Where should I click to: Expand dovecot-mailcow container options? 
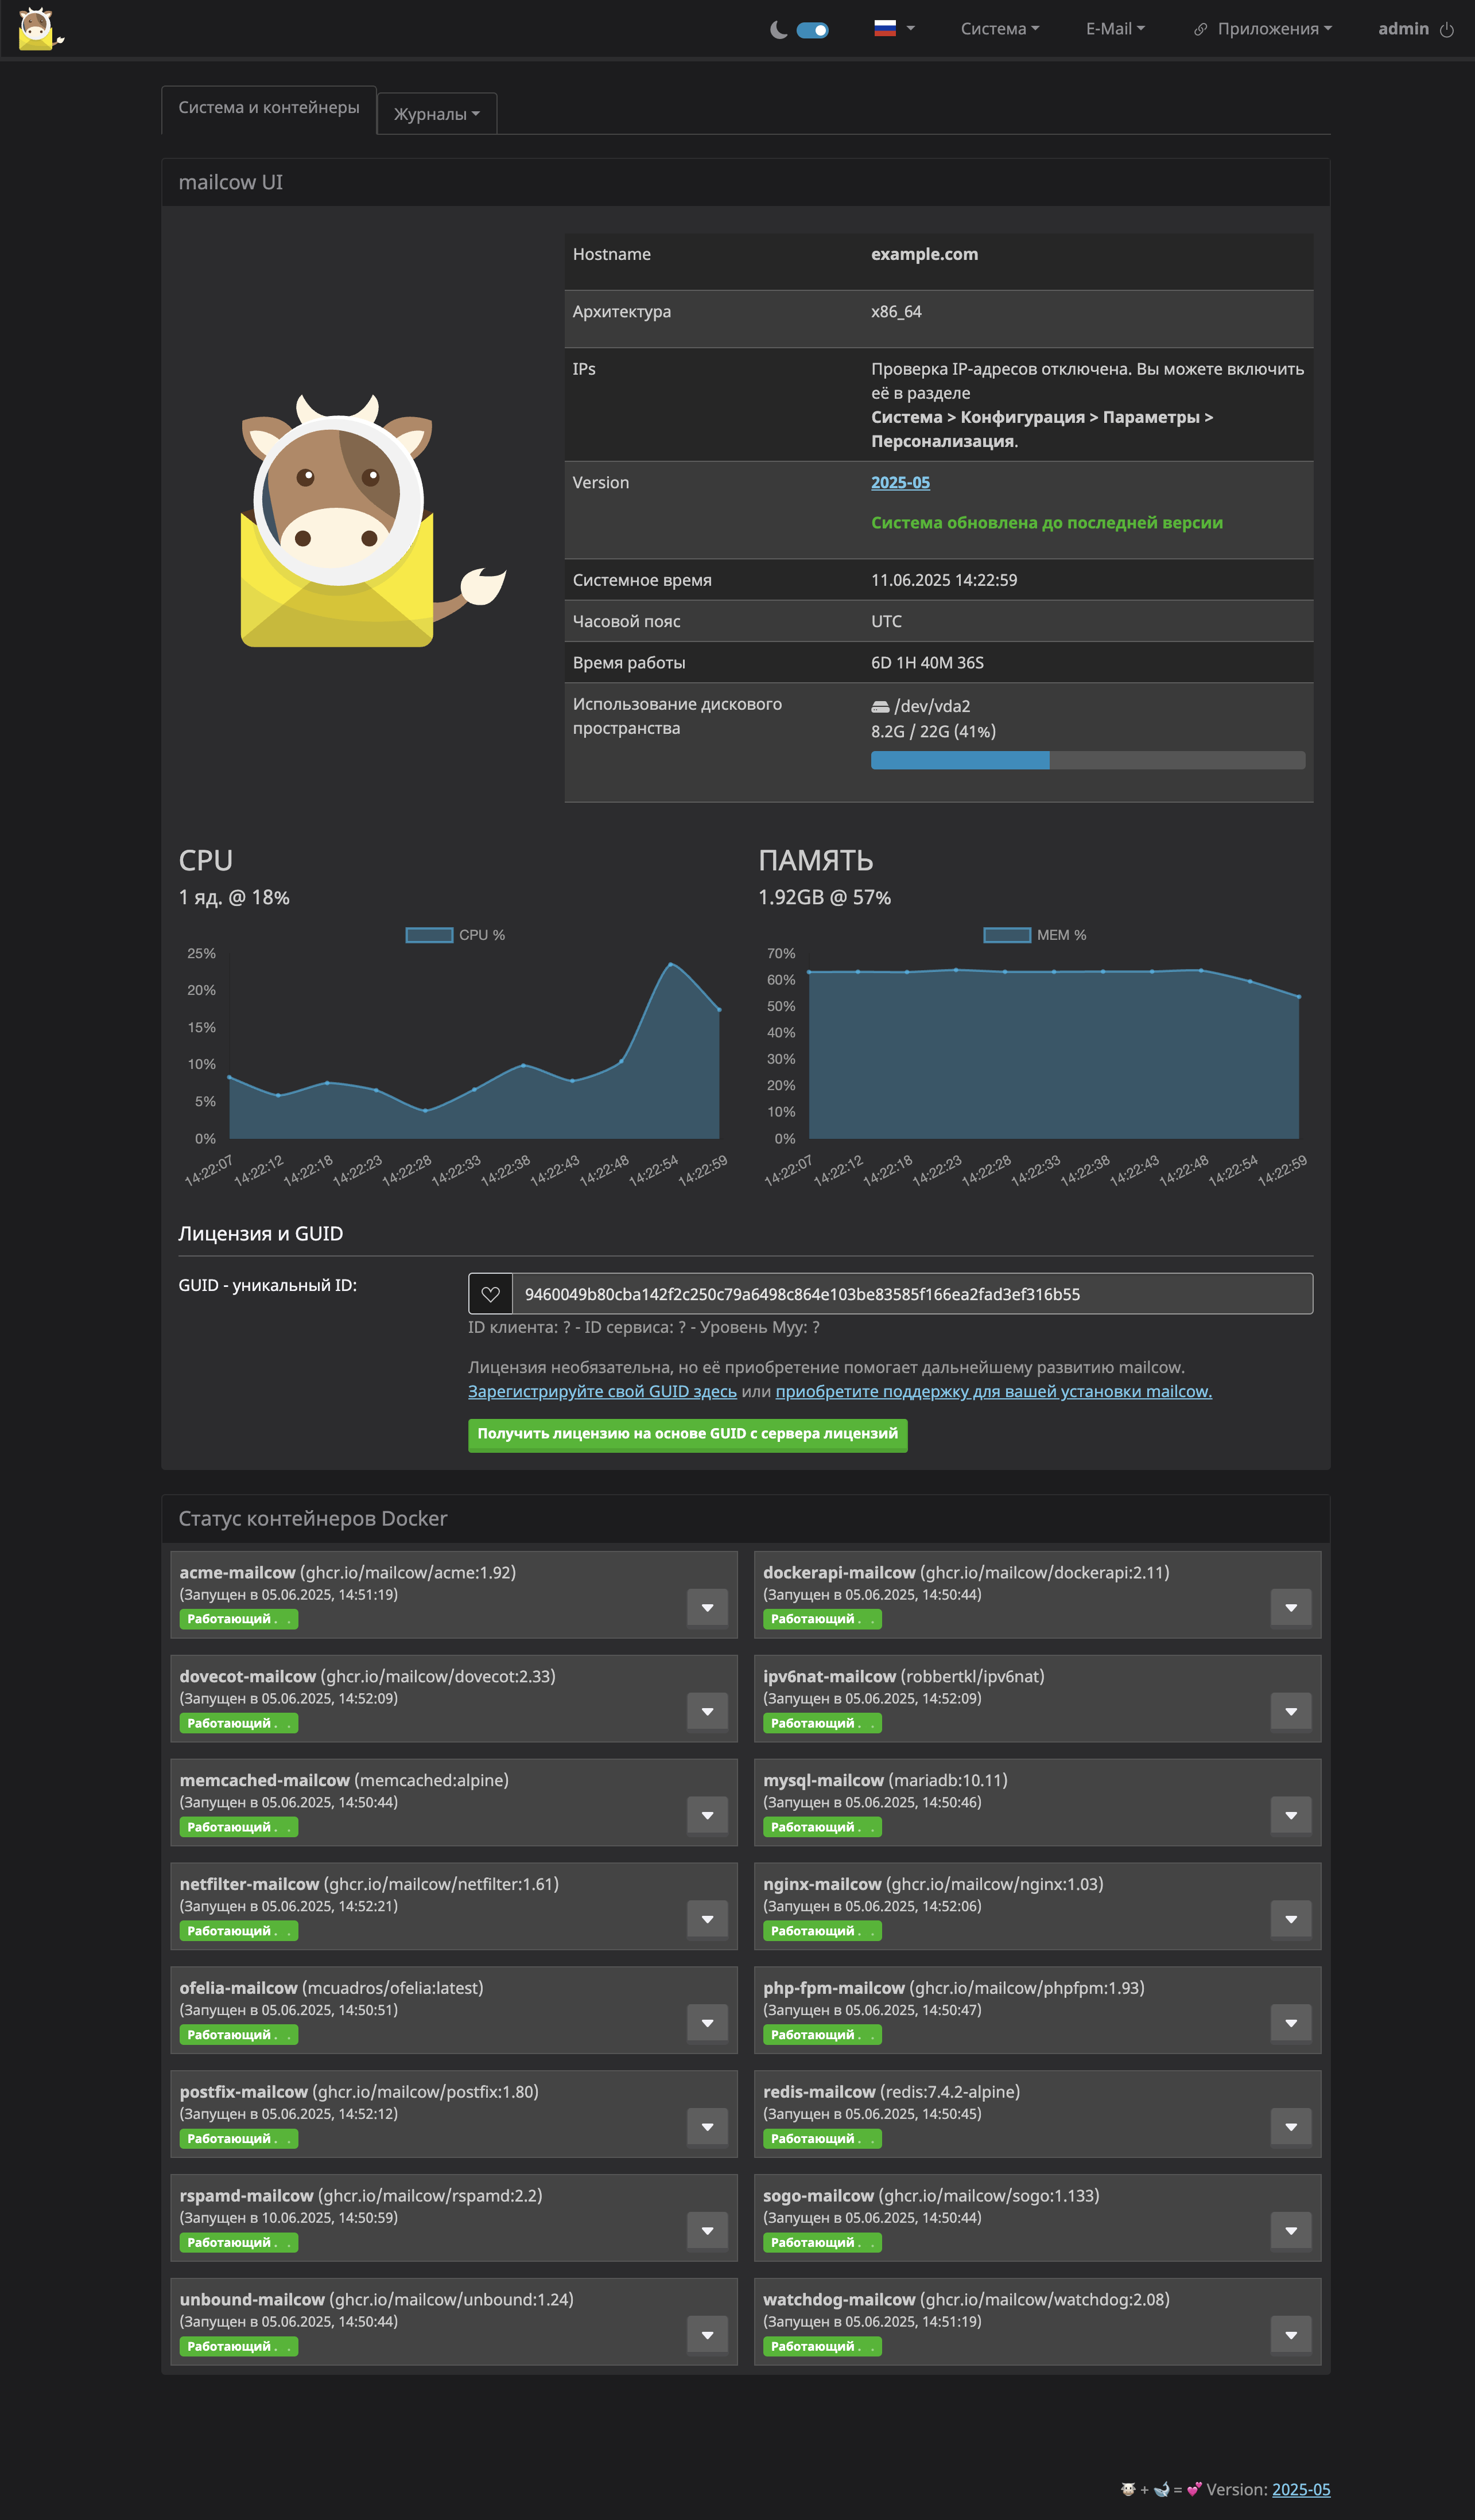coord(708,1712)
